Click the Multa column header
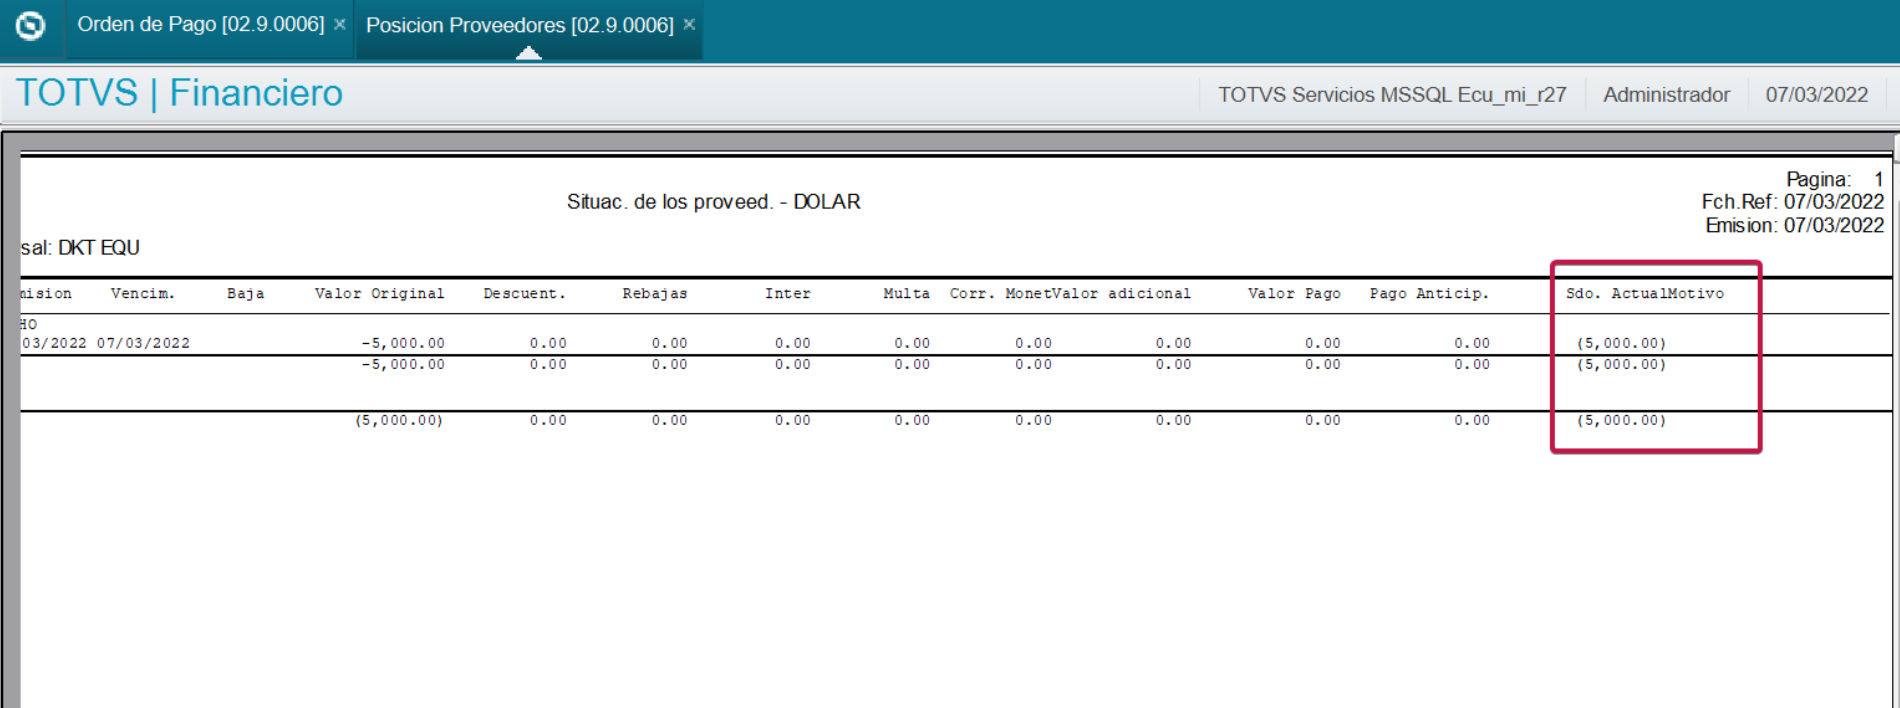1900x708 pixels. pyautogui.click(x=906, y=294)
